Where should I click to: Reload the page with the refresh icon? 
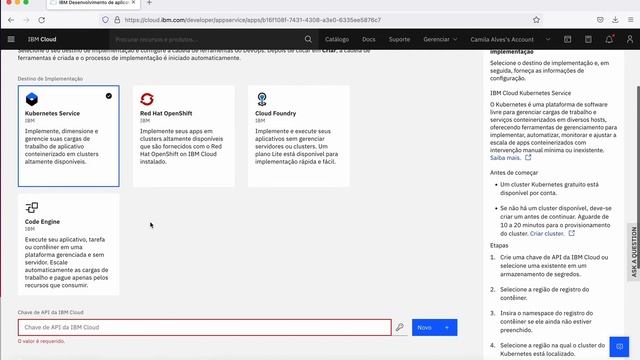click(x=42, y=20)
